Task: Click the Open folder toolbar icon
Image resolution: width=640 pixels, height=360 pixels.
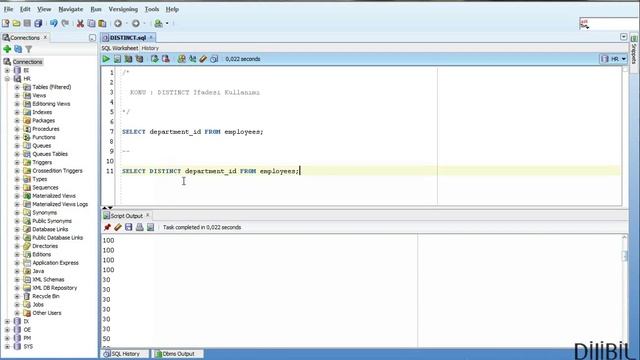Action: tap(17, 23)
